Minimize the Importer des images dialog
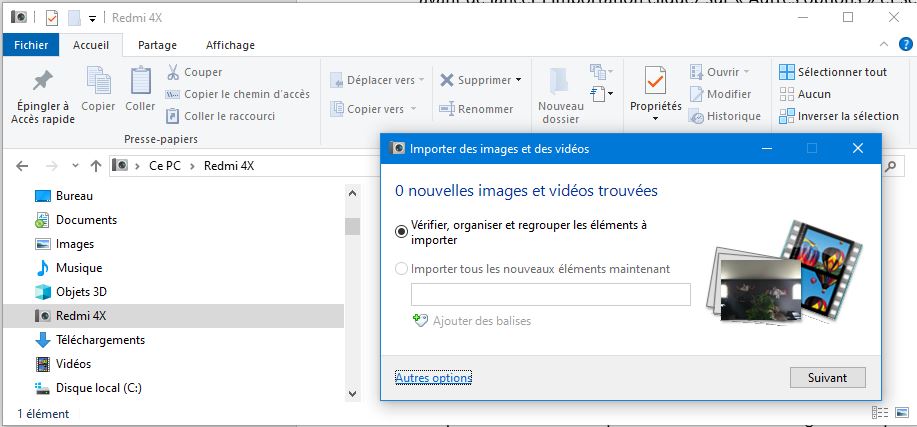The width and height of the screenshot is (917, 427). click(767, 149)
